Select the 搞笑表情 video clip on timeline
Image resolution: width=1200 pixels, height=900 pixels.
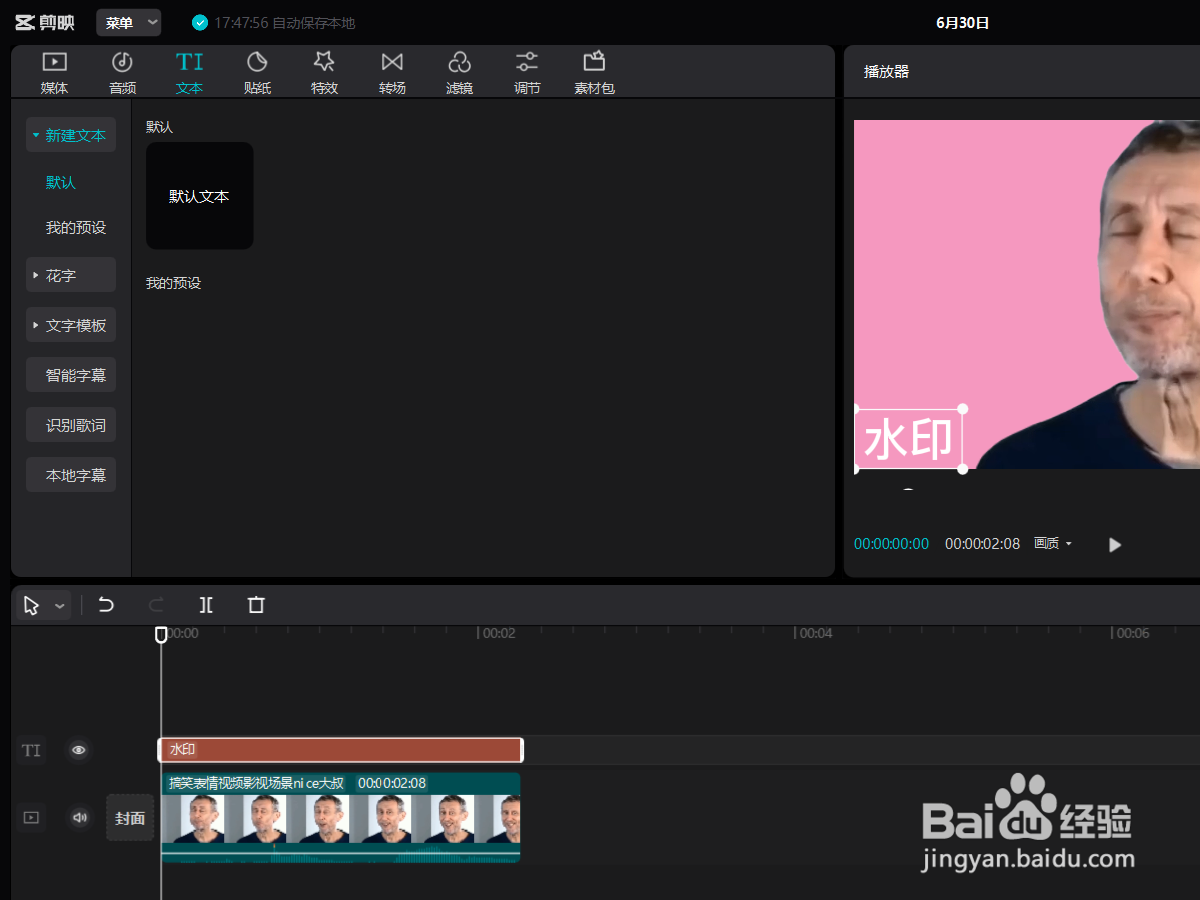340,817
